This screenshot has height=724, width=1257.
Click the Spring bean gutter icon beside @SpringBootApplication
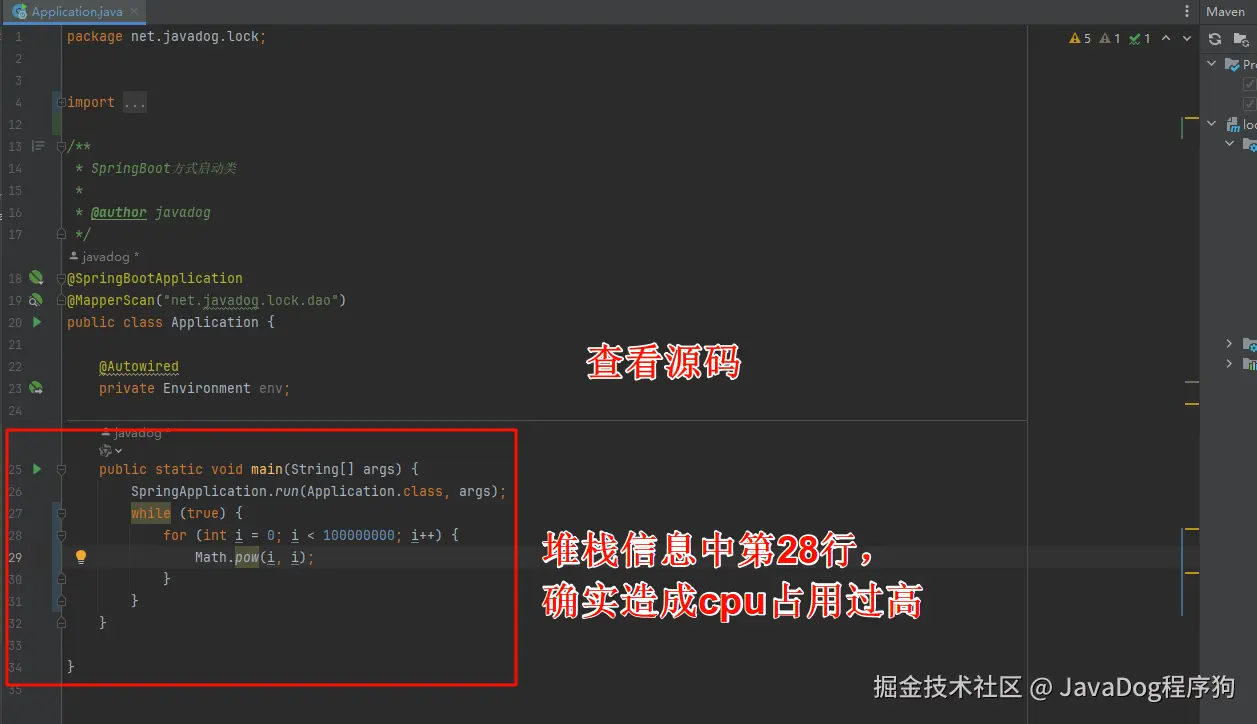tap(36, 278)
